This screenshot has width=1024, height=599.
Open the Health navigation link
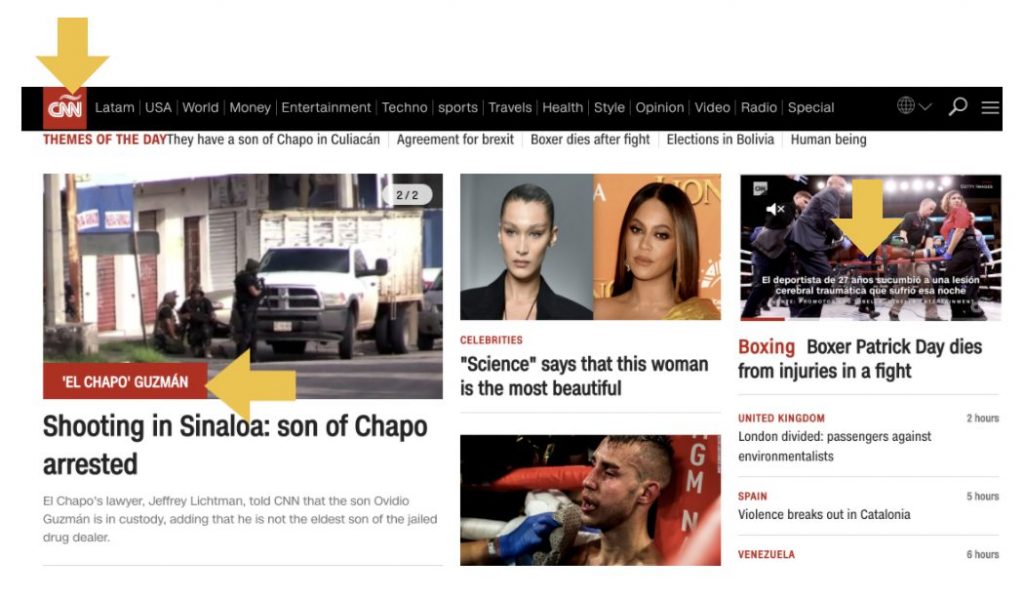562,108
